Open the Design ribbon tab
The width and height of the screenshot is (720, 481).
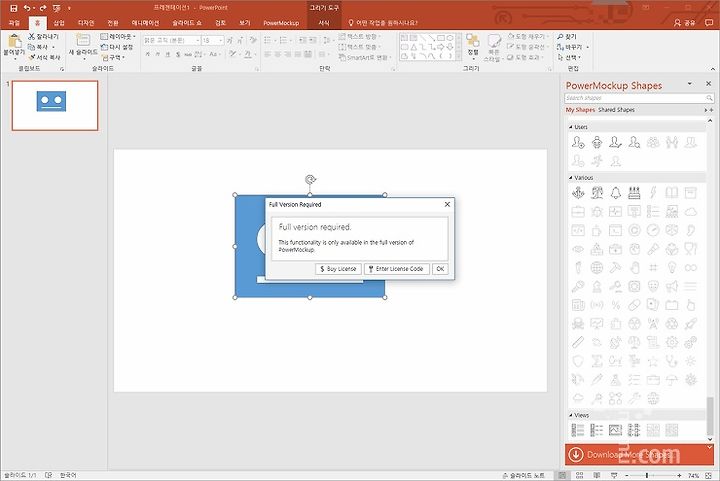(x=86, y=22)
